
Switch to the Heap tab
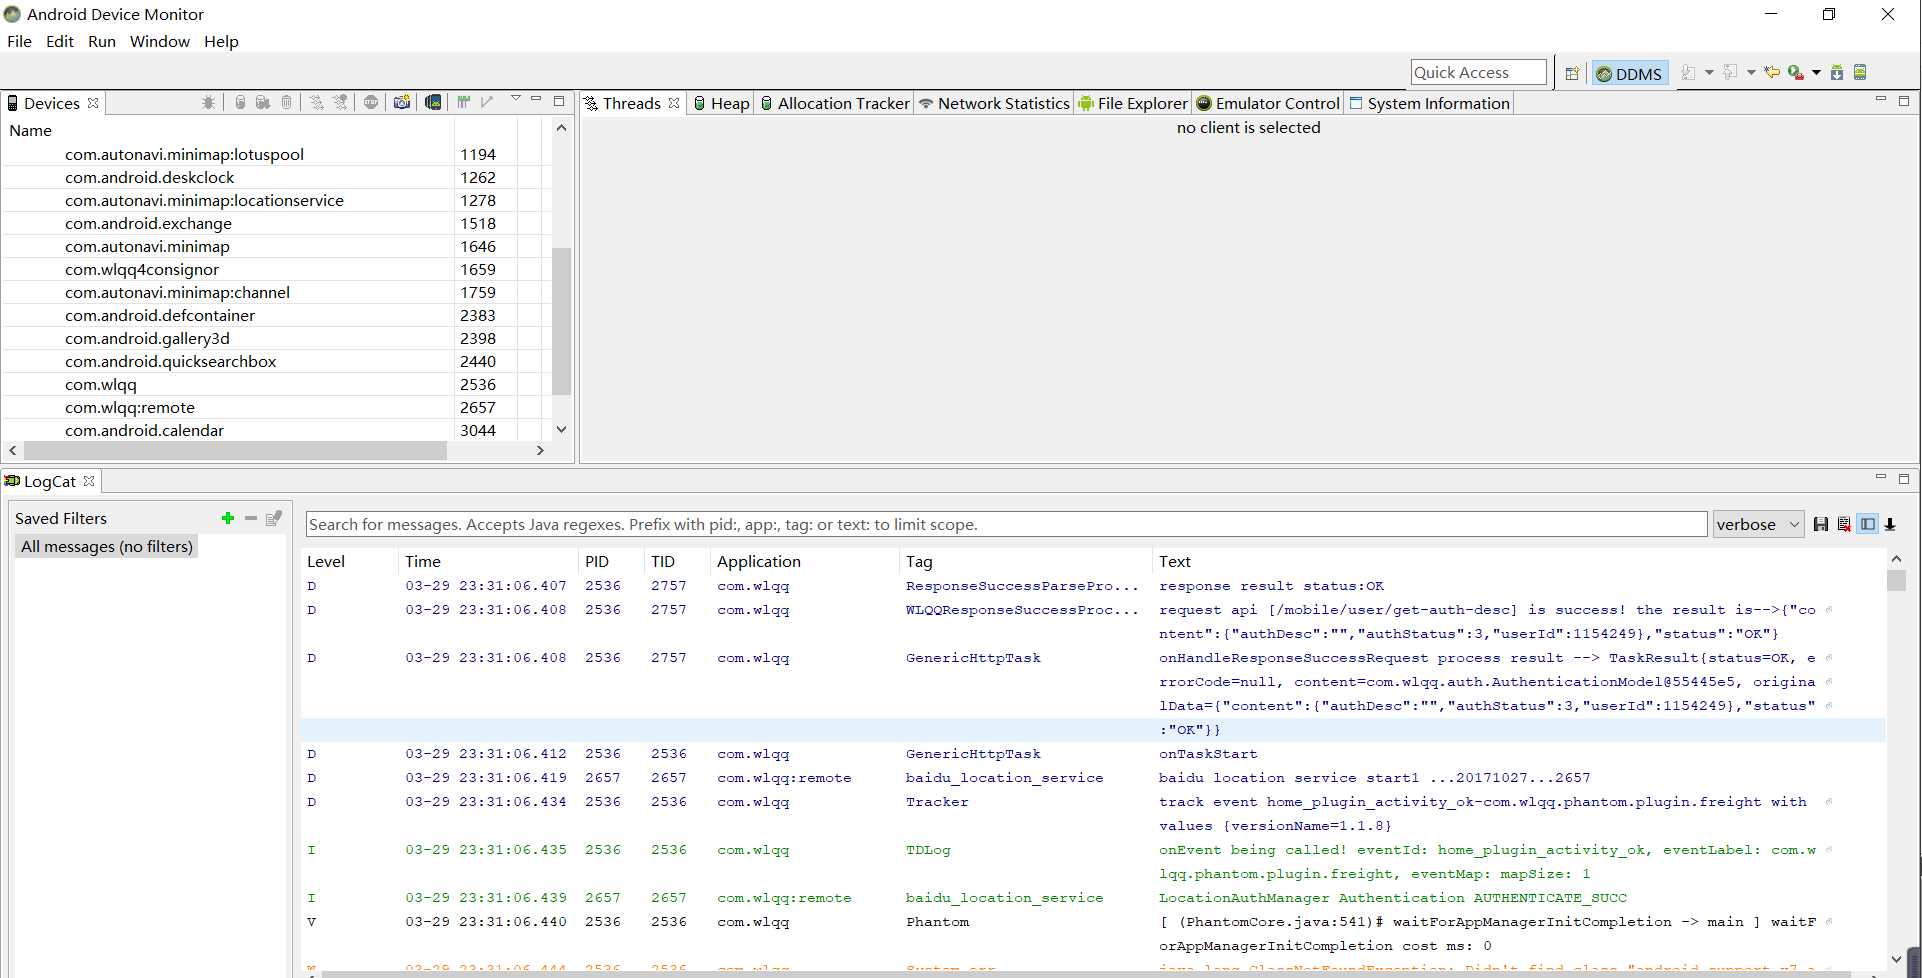[721, 103]
